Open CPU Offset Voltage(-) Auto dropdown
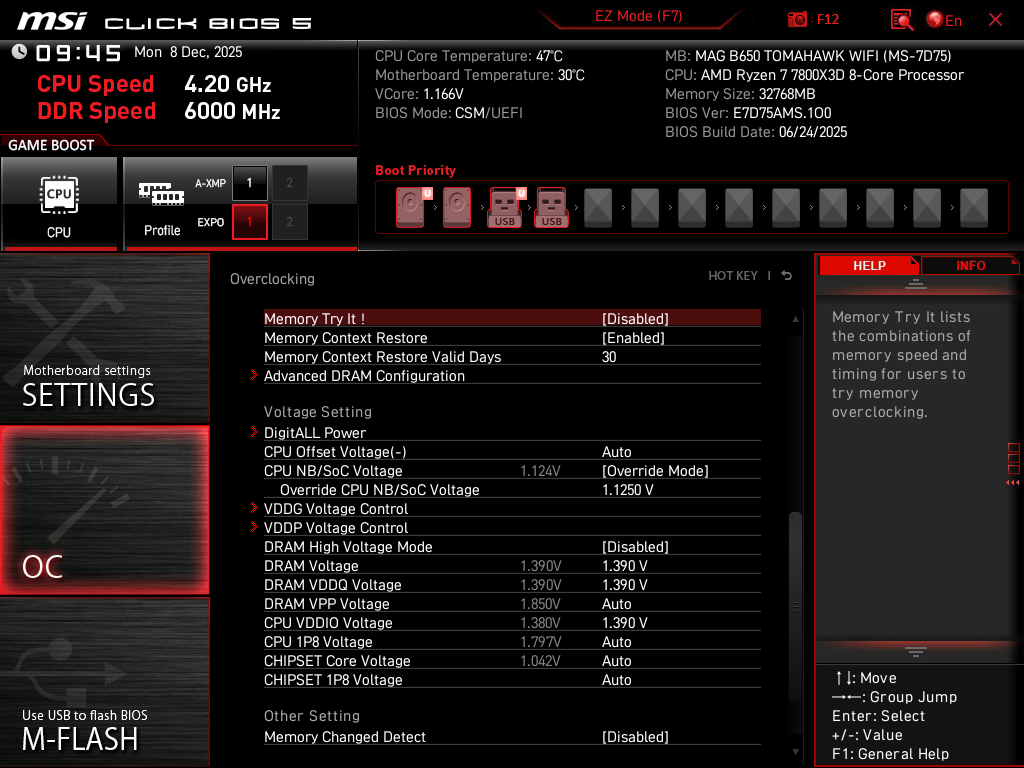 (x=616, y=452)
